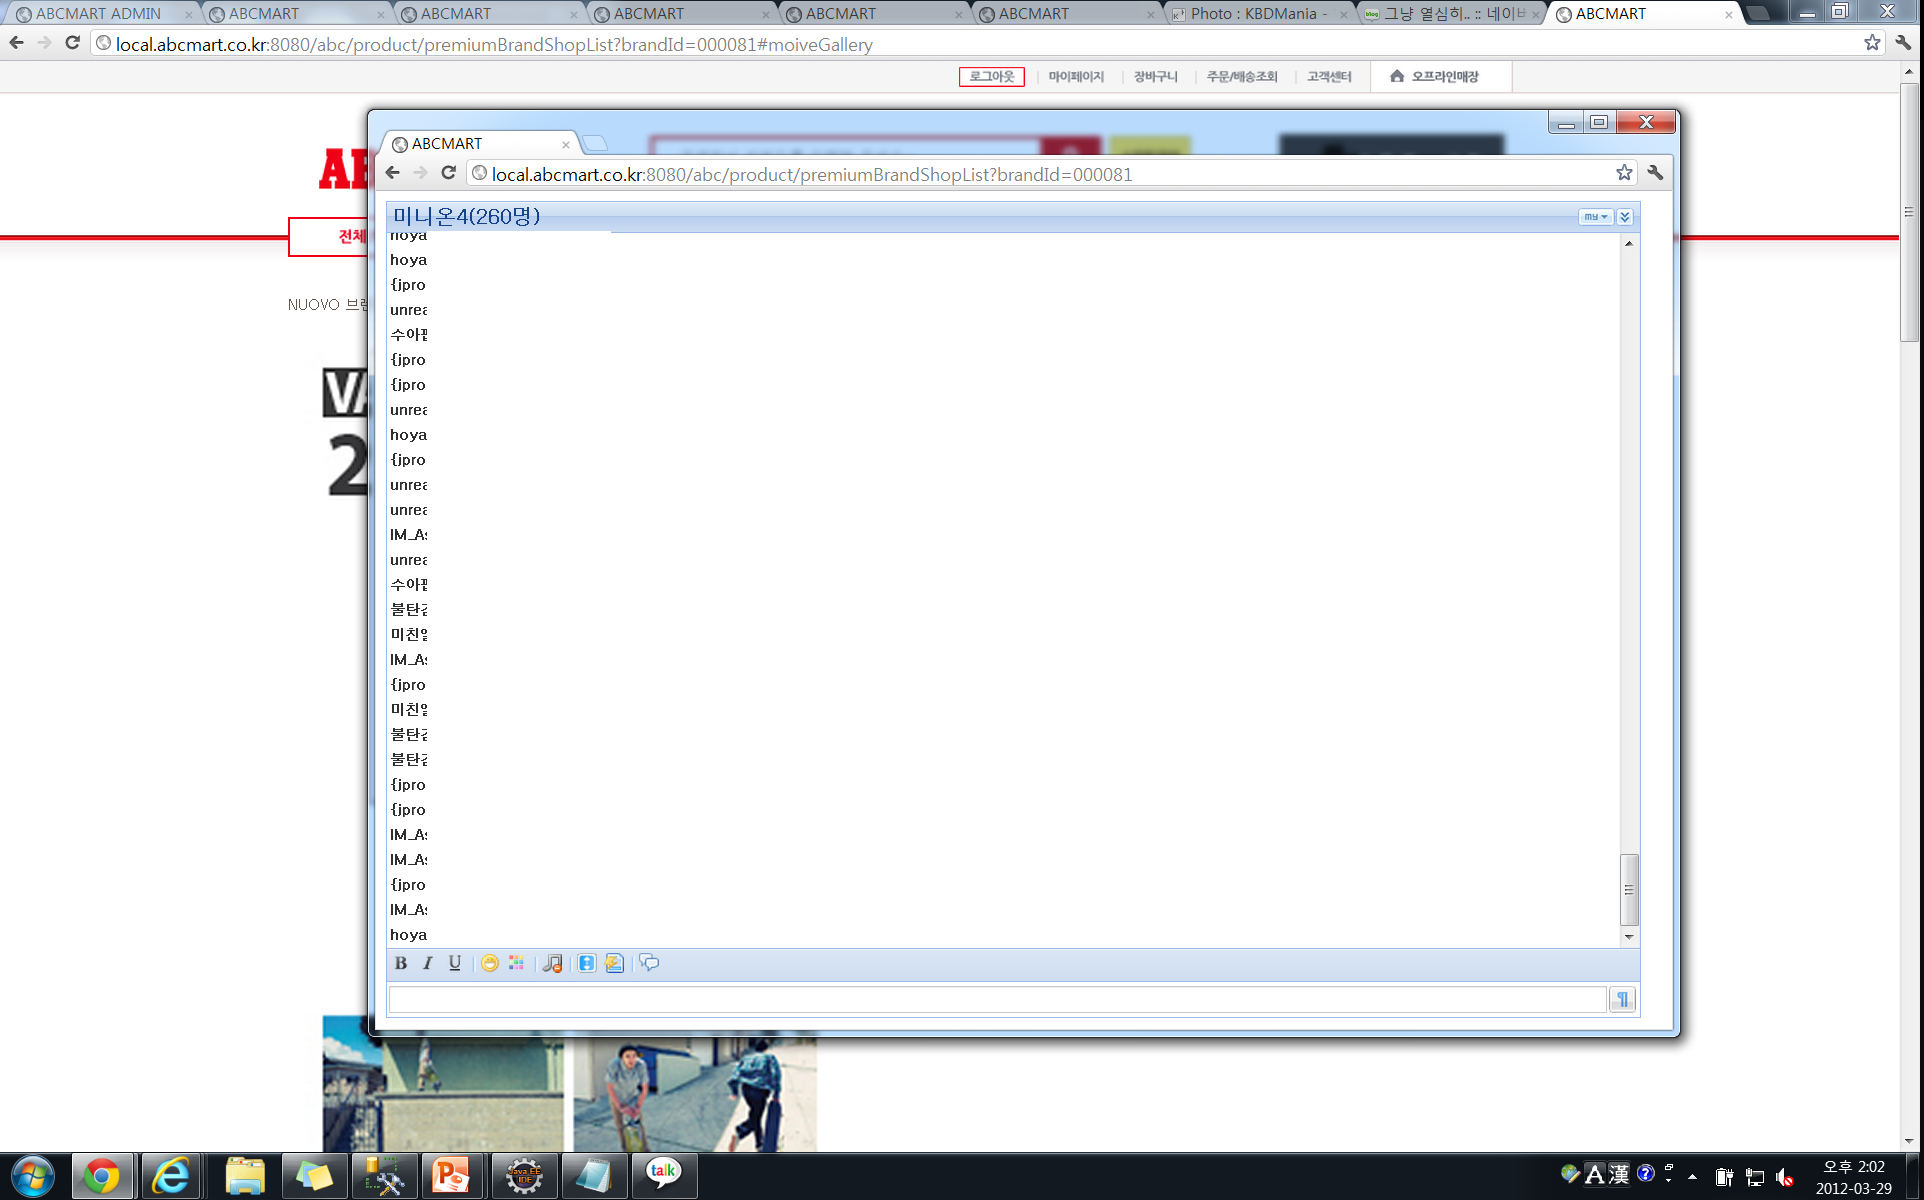This screenshot has height=1200, width=1924.
Task: Open Chrome from the taskbar
Action: point(101,1176)
